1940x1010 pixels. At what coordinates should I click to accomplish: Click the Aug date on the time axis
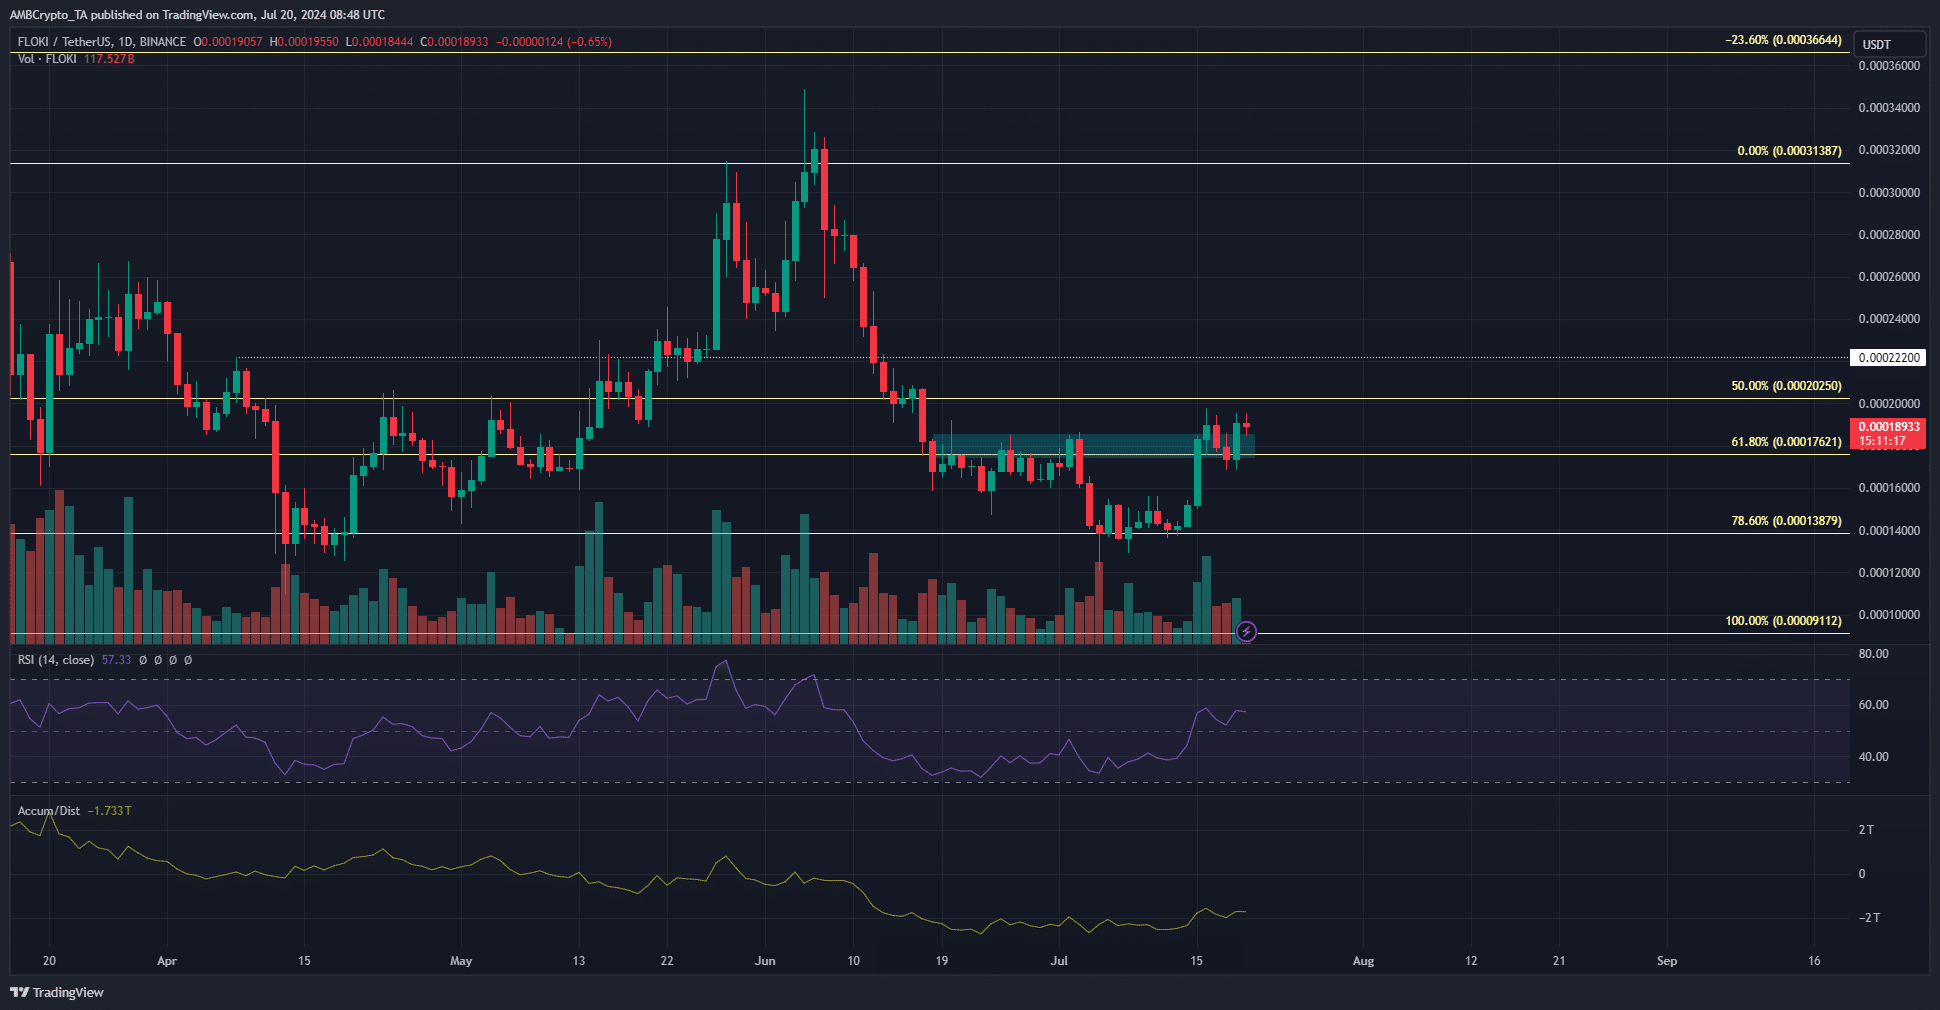coord(1363,961)
